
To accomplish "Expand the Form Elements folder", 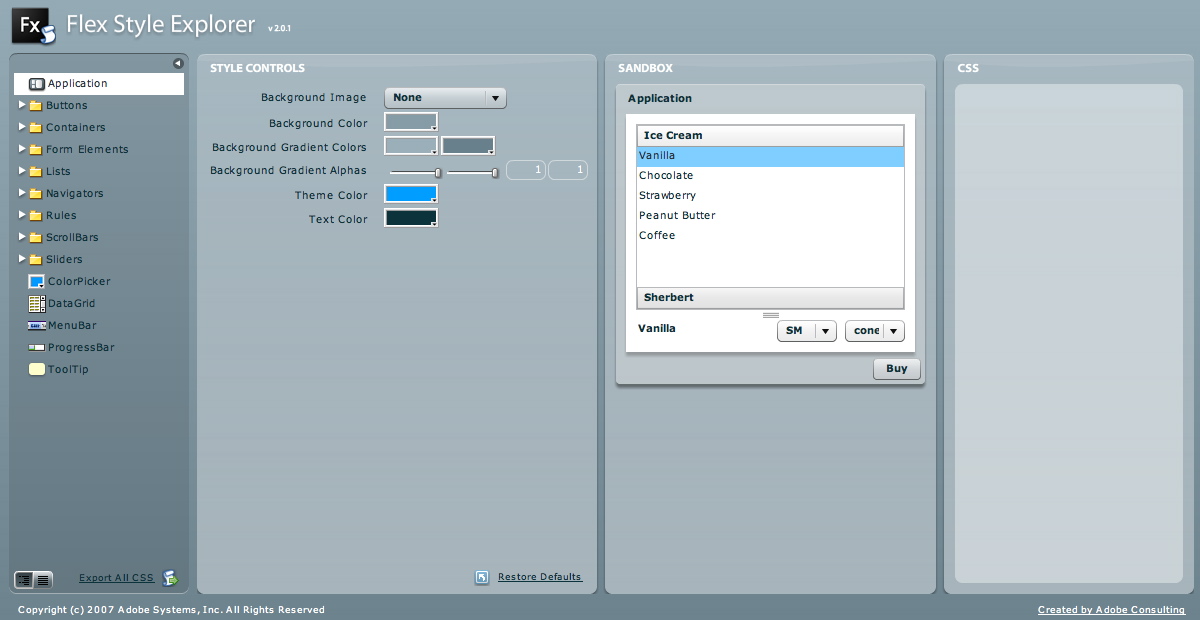I will point(22,149).
